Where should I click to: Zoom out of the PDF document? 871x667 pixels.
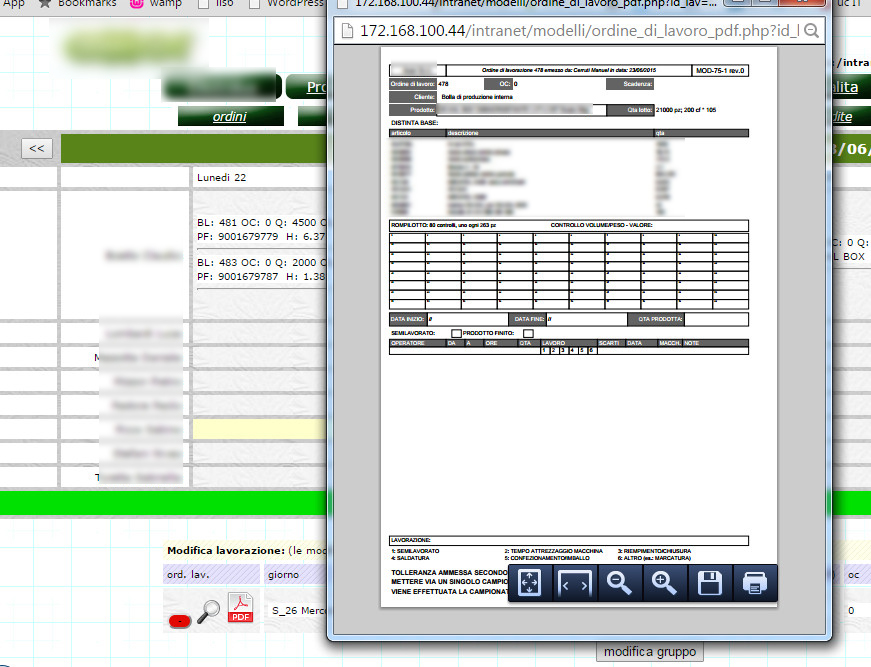[620, 584]
